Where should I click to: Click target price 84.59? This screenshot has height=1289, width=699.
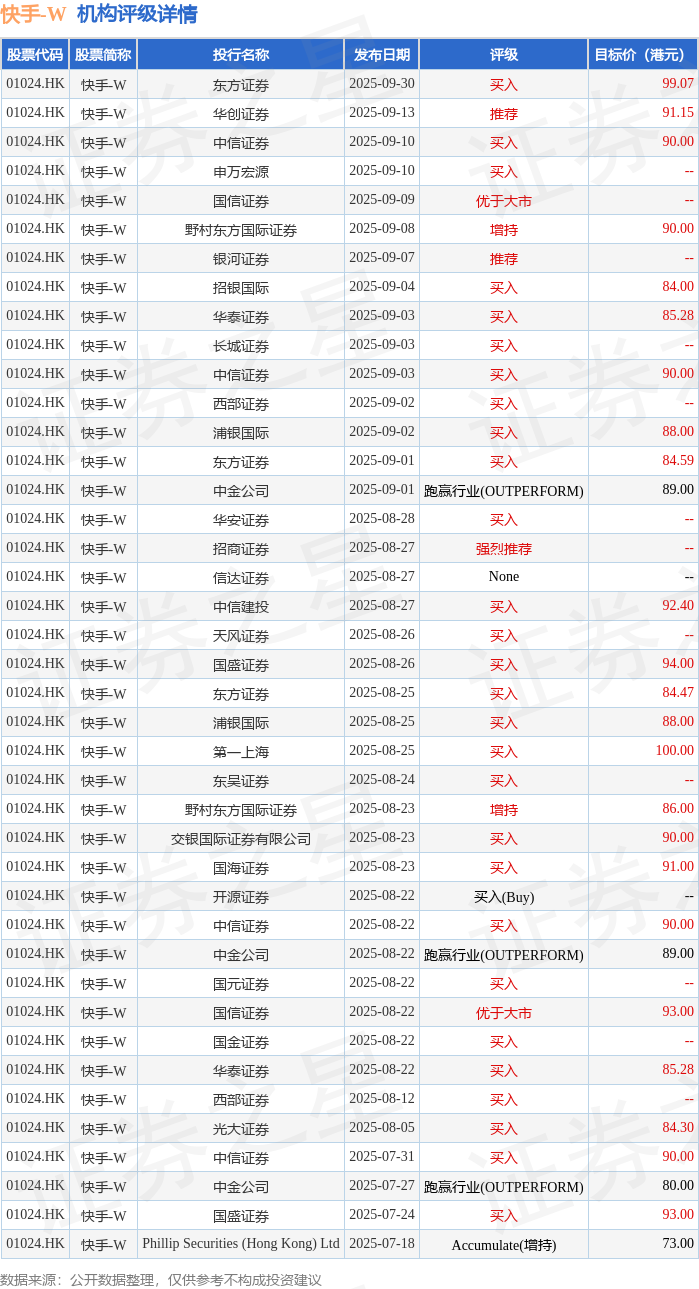[x=678, y=461]
